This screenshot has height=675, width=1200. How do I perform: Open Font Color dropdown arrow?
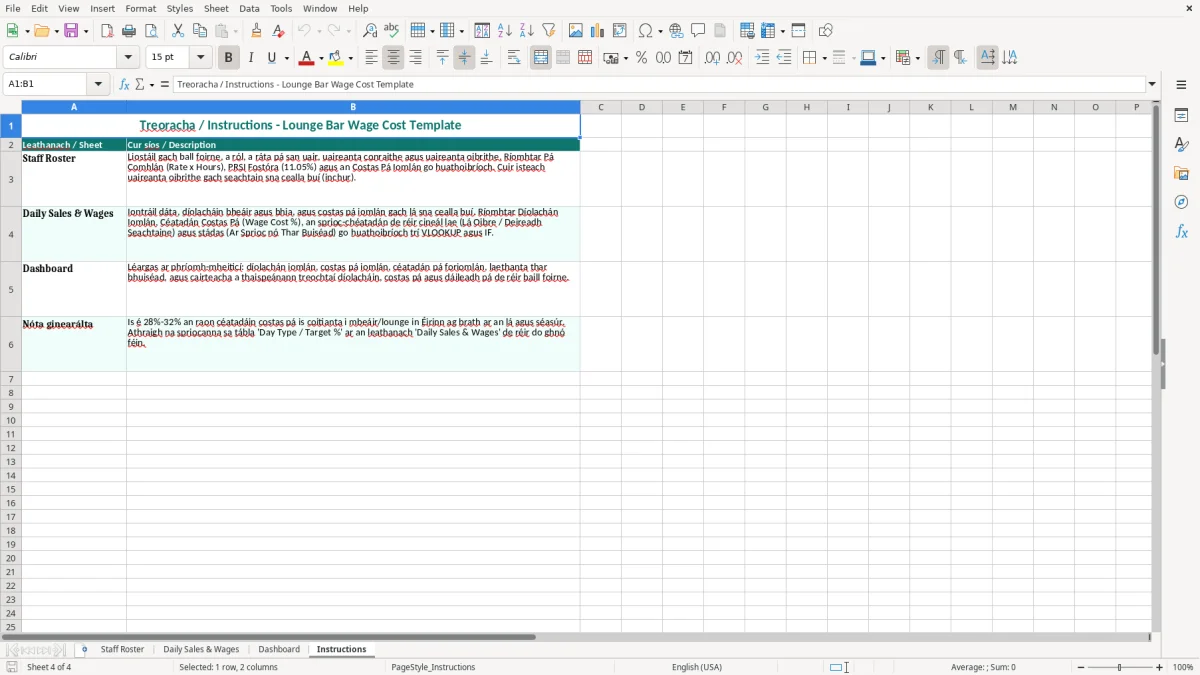pos(321,58)
